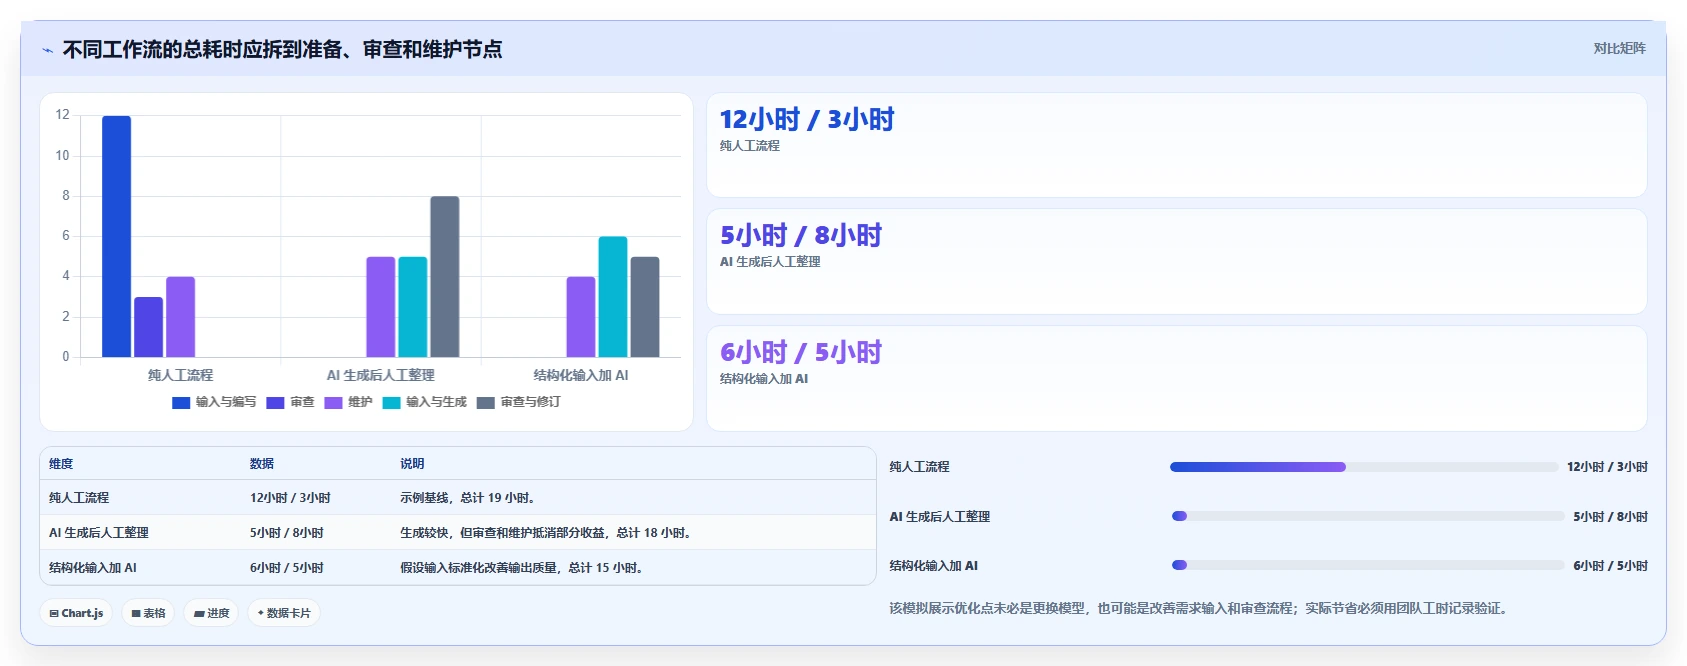Toggle 输入与生成 legend color swatch
This screenshot has height=666, width=1687.
[x=391, y=403]
